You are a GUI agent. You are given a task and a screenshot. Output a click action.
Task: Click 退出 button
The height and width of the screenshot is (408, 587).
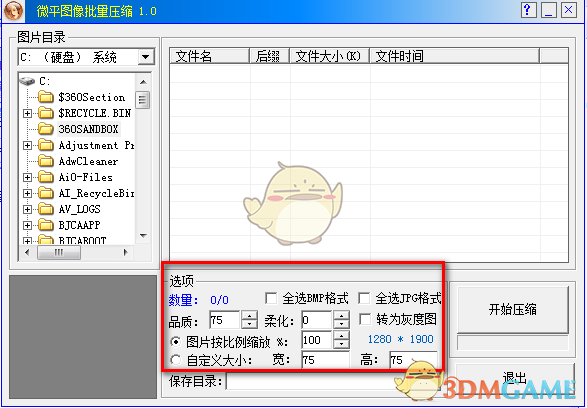coord(515,378)
